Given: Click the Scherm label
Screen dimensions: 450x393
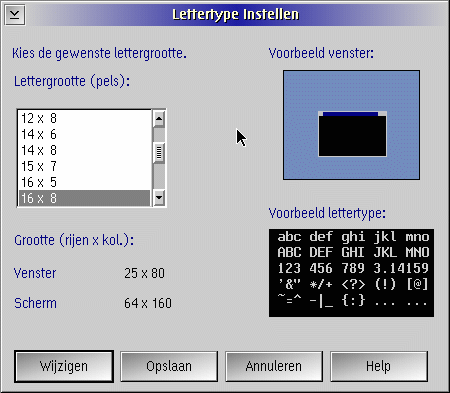Looking at the screenshot, I should point(35,303).
